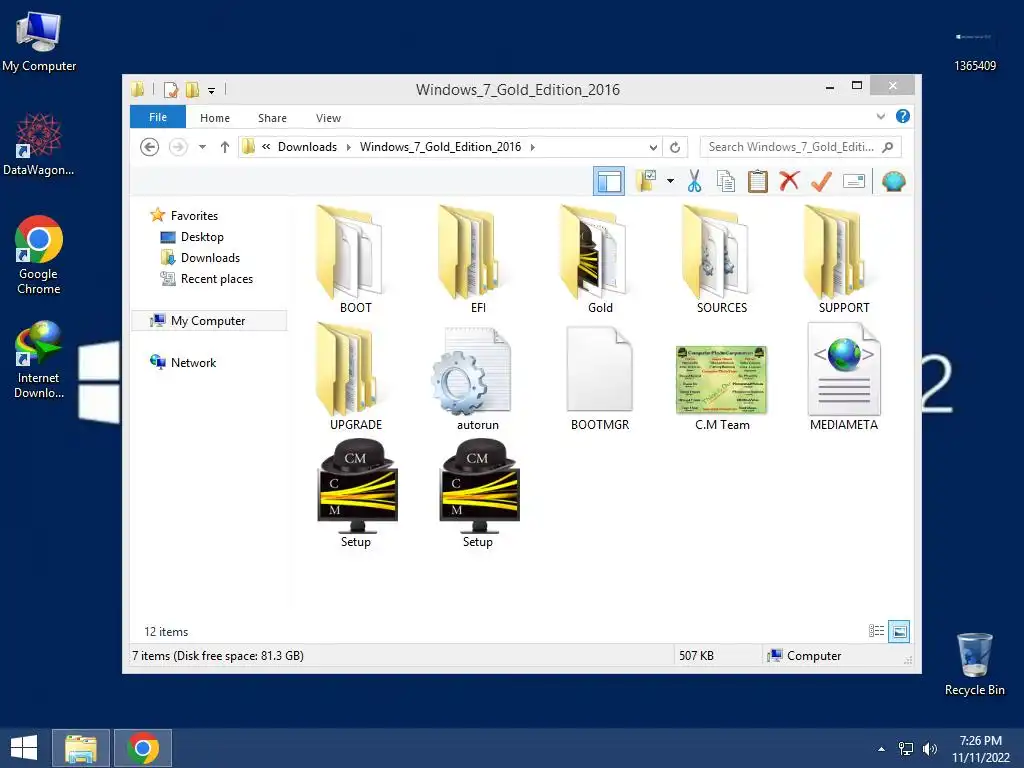The image size is (1024, 768).
Task: Click the Rename icon in toolbar
Action: click(854, 181)
